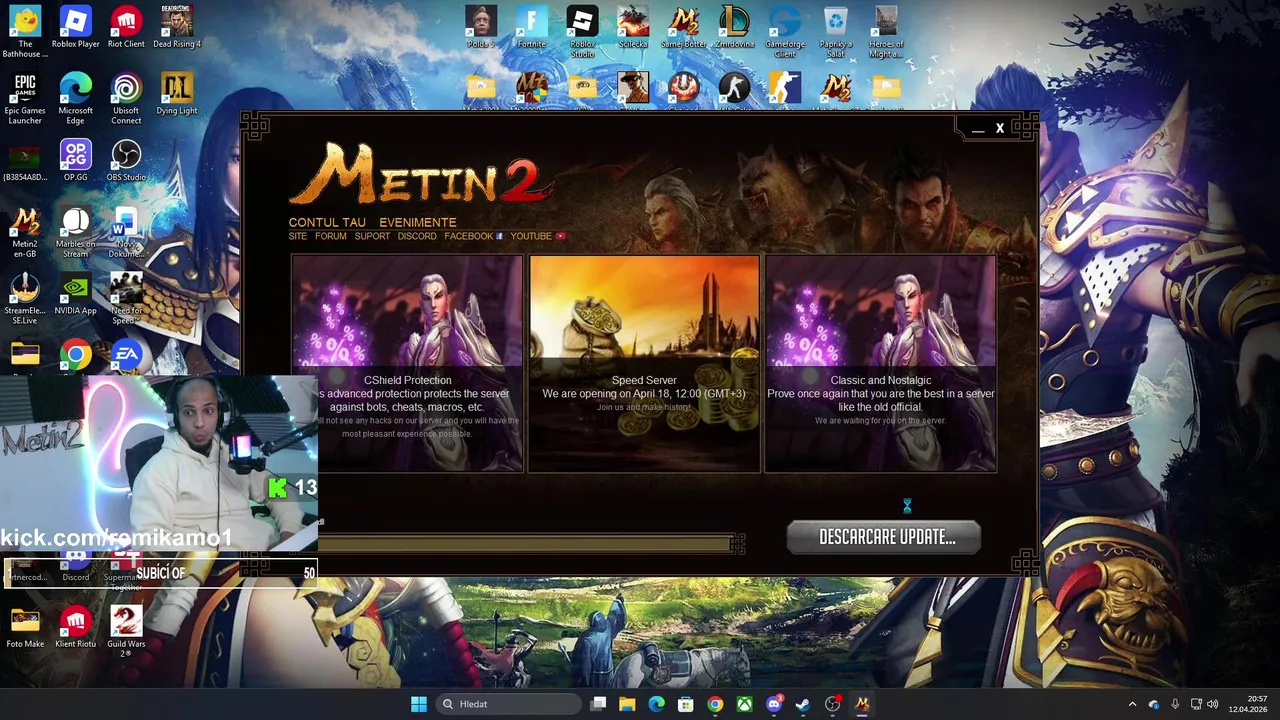
Task: Click the launcher update progress bar
Action: tap(525, 544)
